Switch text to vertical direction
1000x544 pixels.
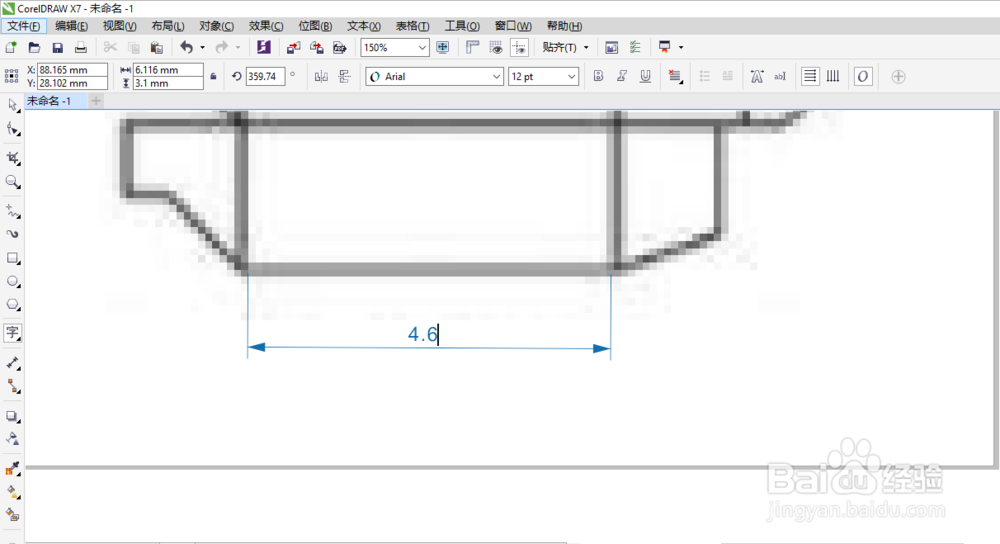[833, 77]
